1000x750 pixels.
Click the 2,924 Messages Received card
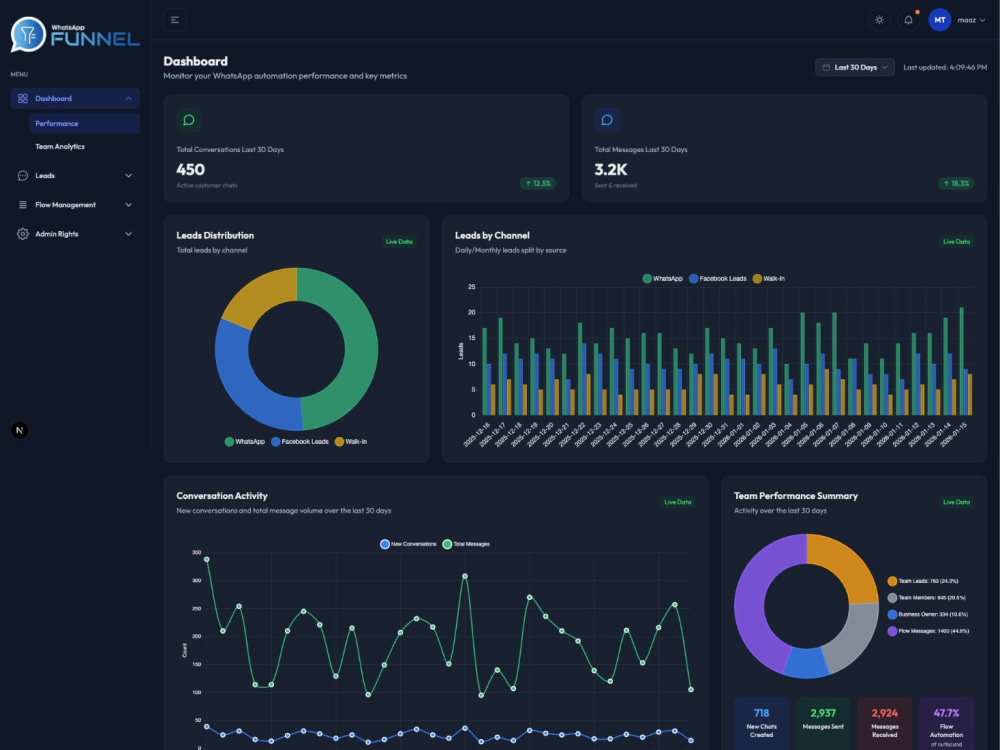[885, 723]
